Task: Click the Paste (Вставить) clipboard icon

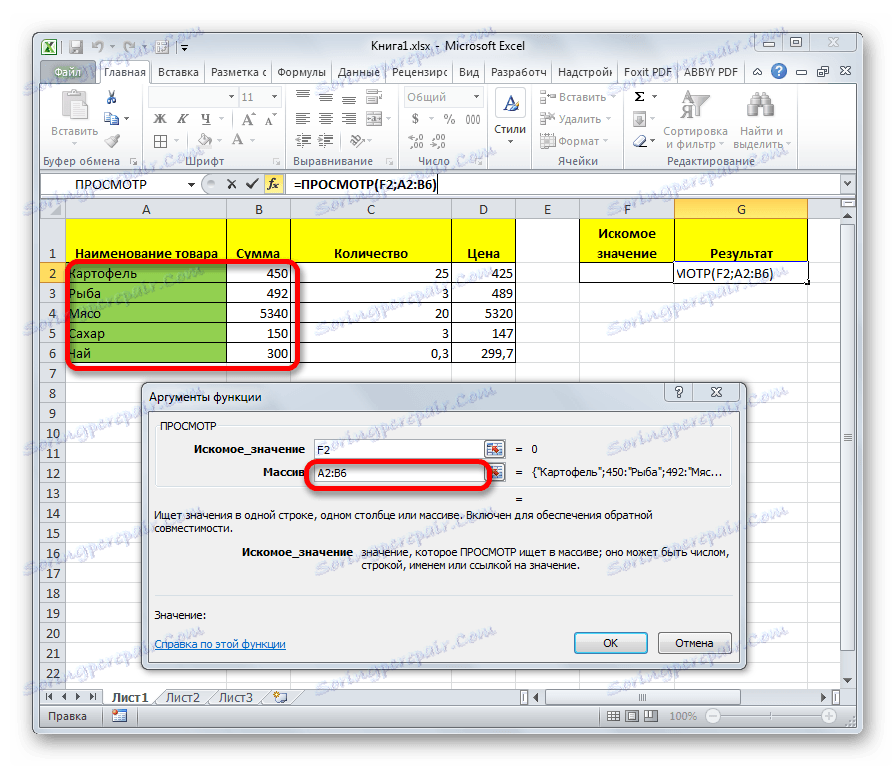Action: pos(74,106)
